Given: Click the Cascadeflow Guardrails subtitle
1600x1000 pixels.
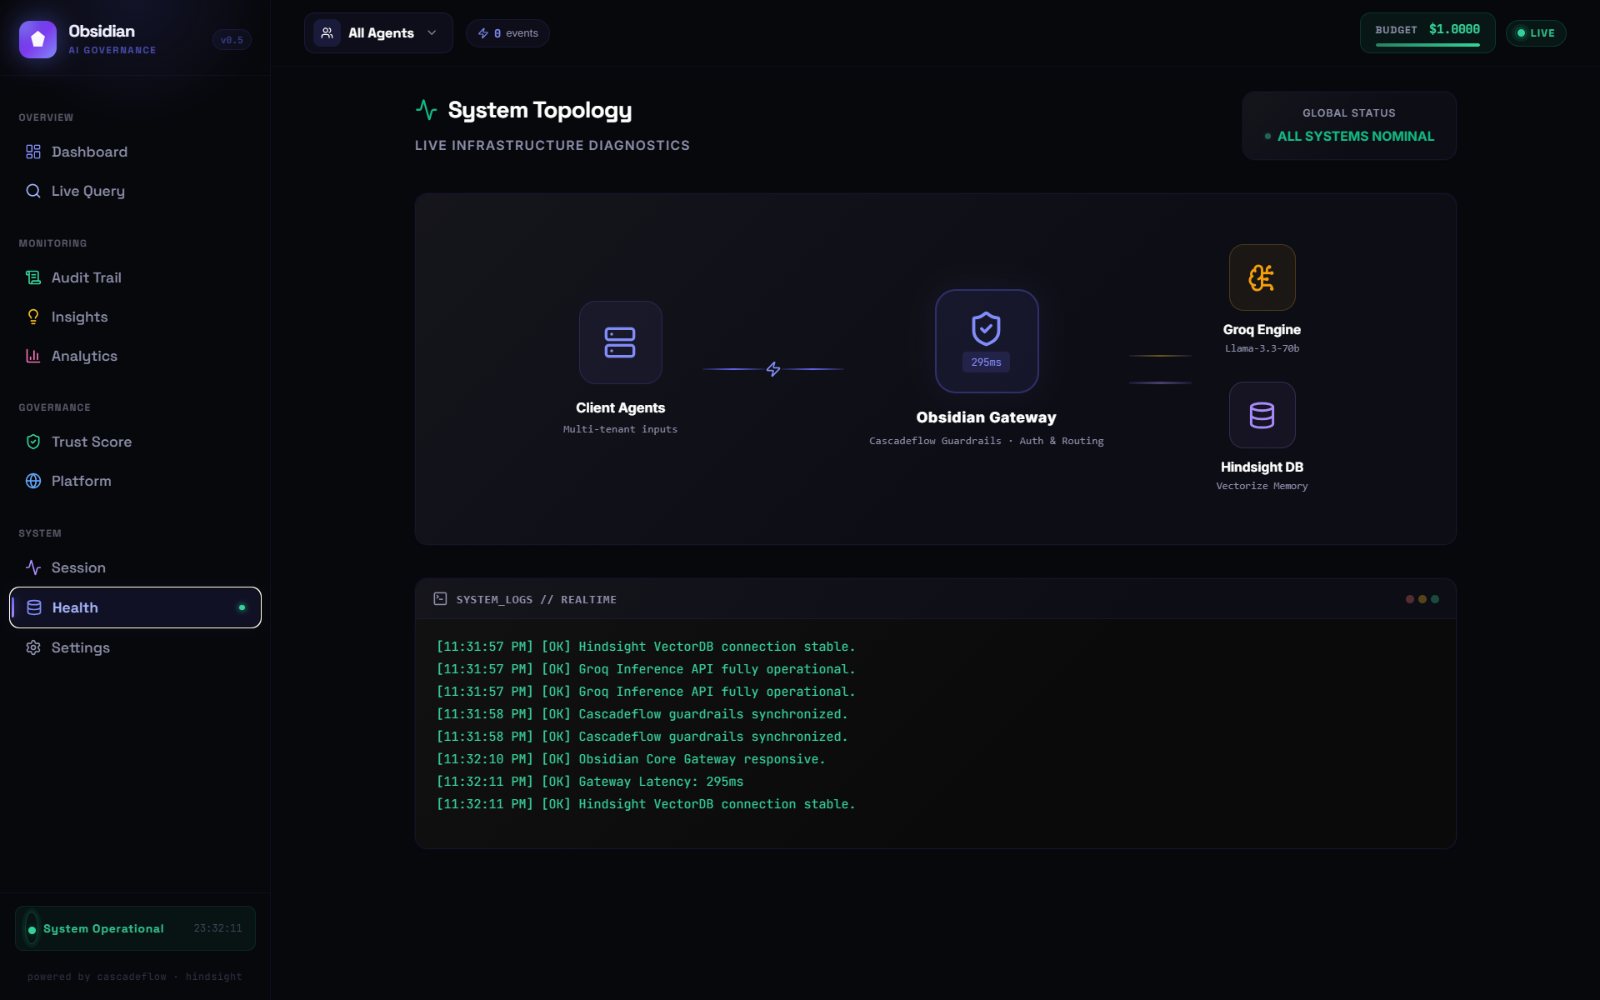Looking at the screenshot, I should point(986,441).
